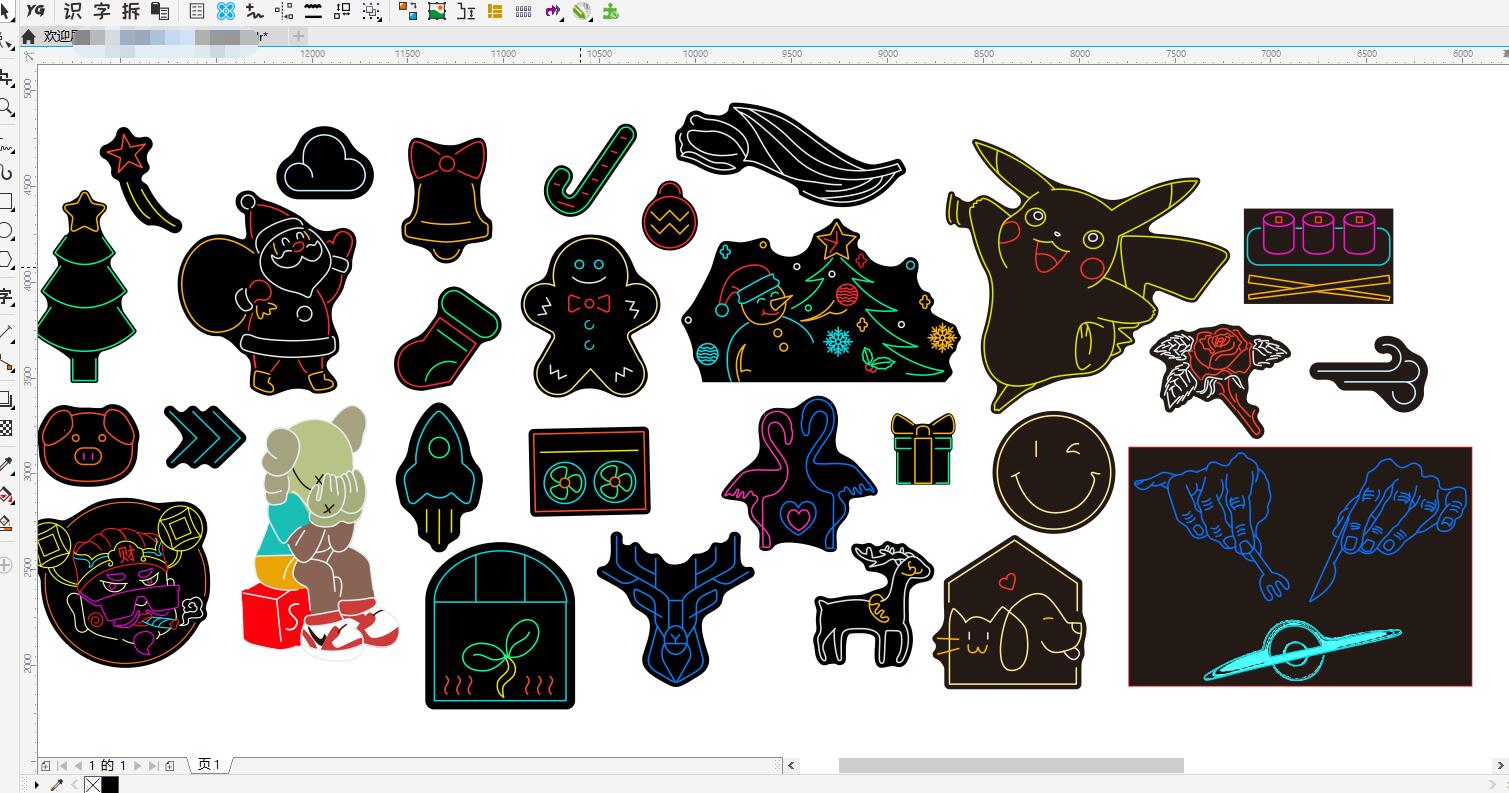Click the wavy line over bar icon
The height and width of the screenshot is (793, 1509).
click(x=313, y=11)
